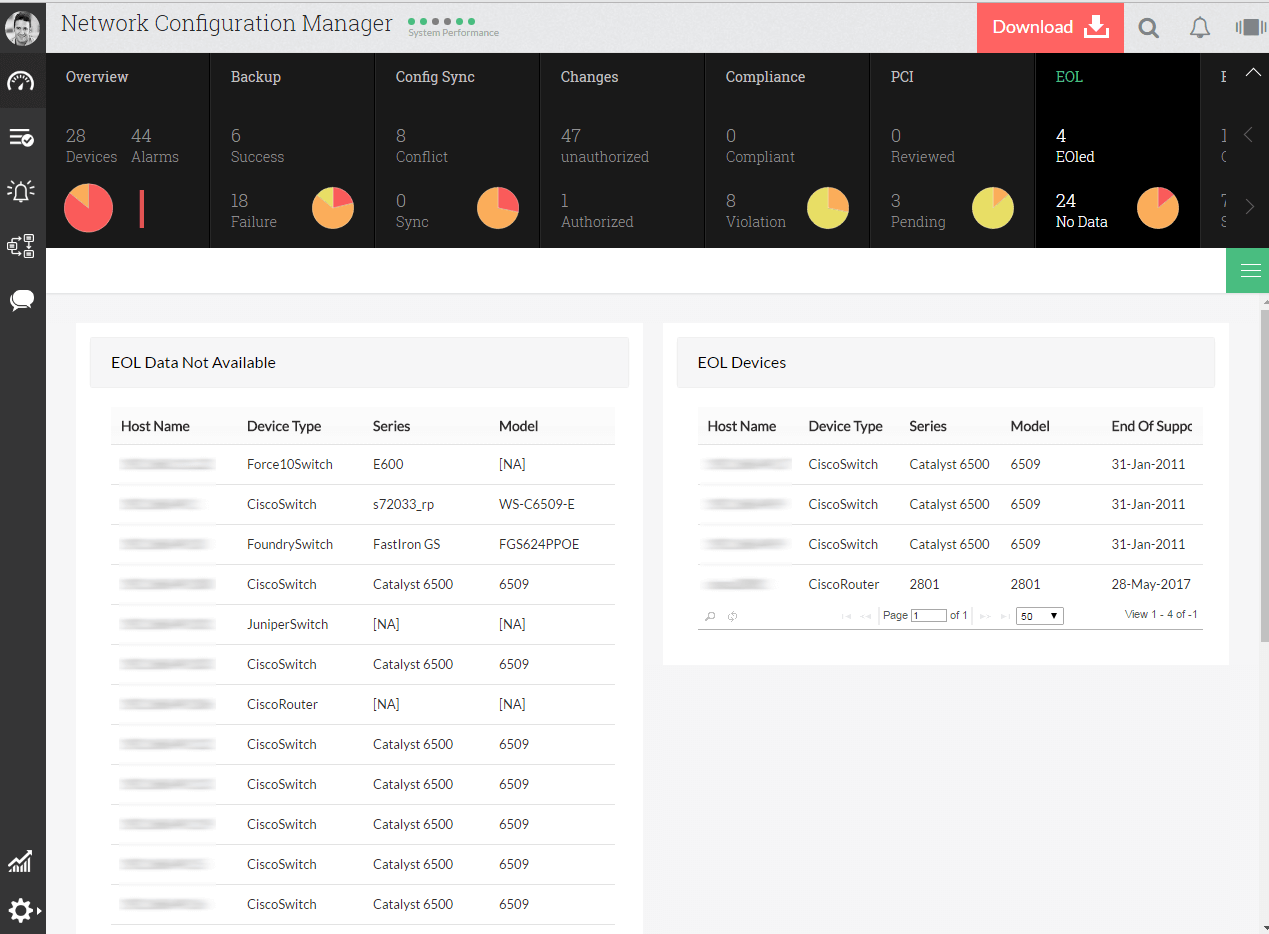1269x934 pixels.
Task: Open the reports chart icon in sidebar
Action: (x=22, y=861)
